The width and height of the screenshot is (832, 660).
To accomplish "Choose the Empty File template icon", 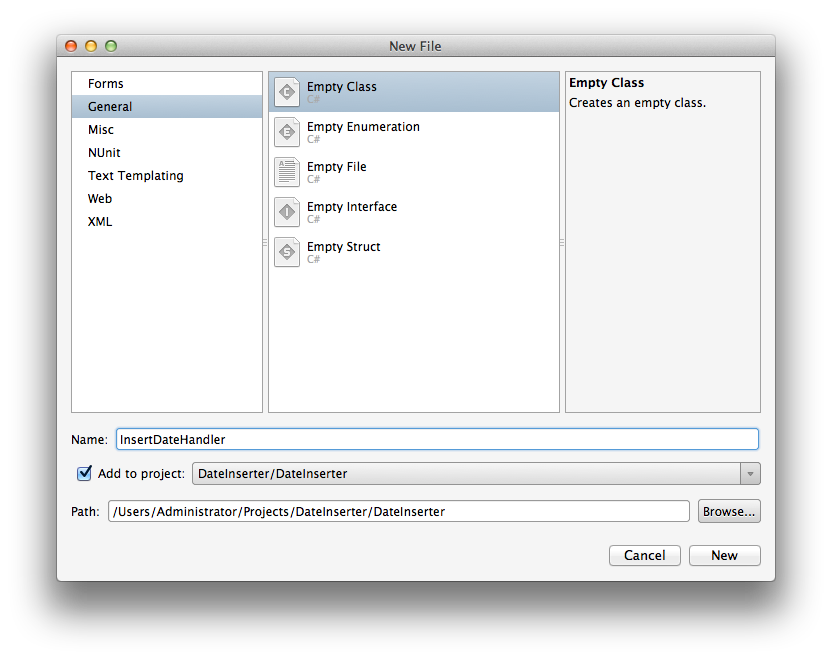I will click(x=287, y=171).
